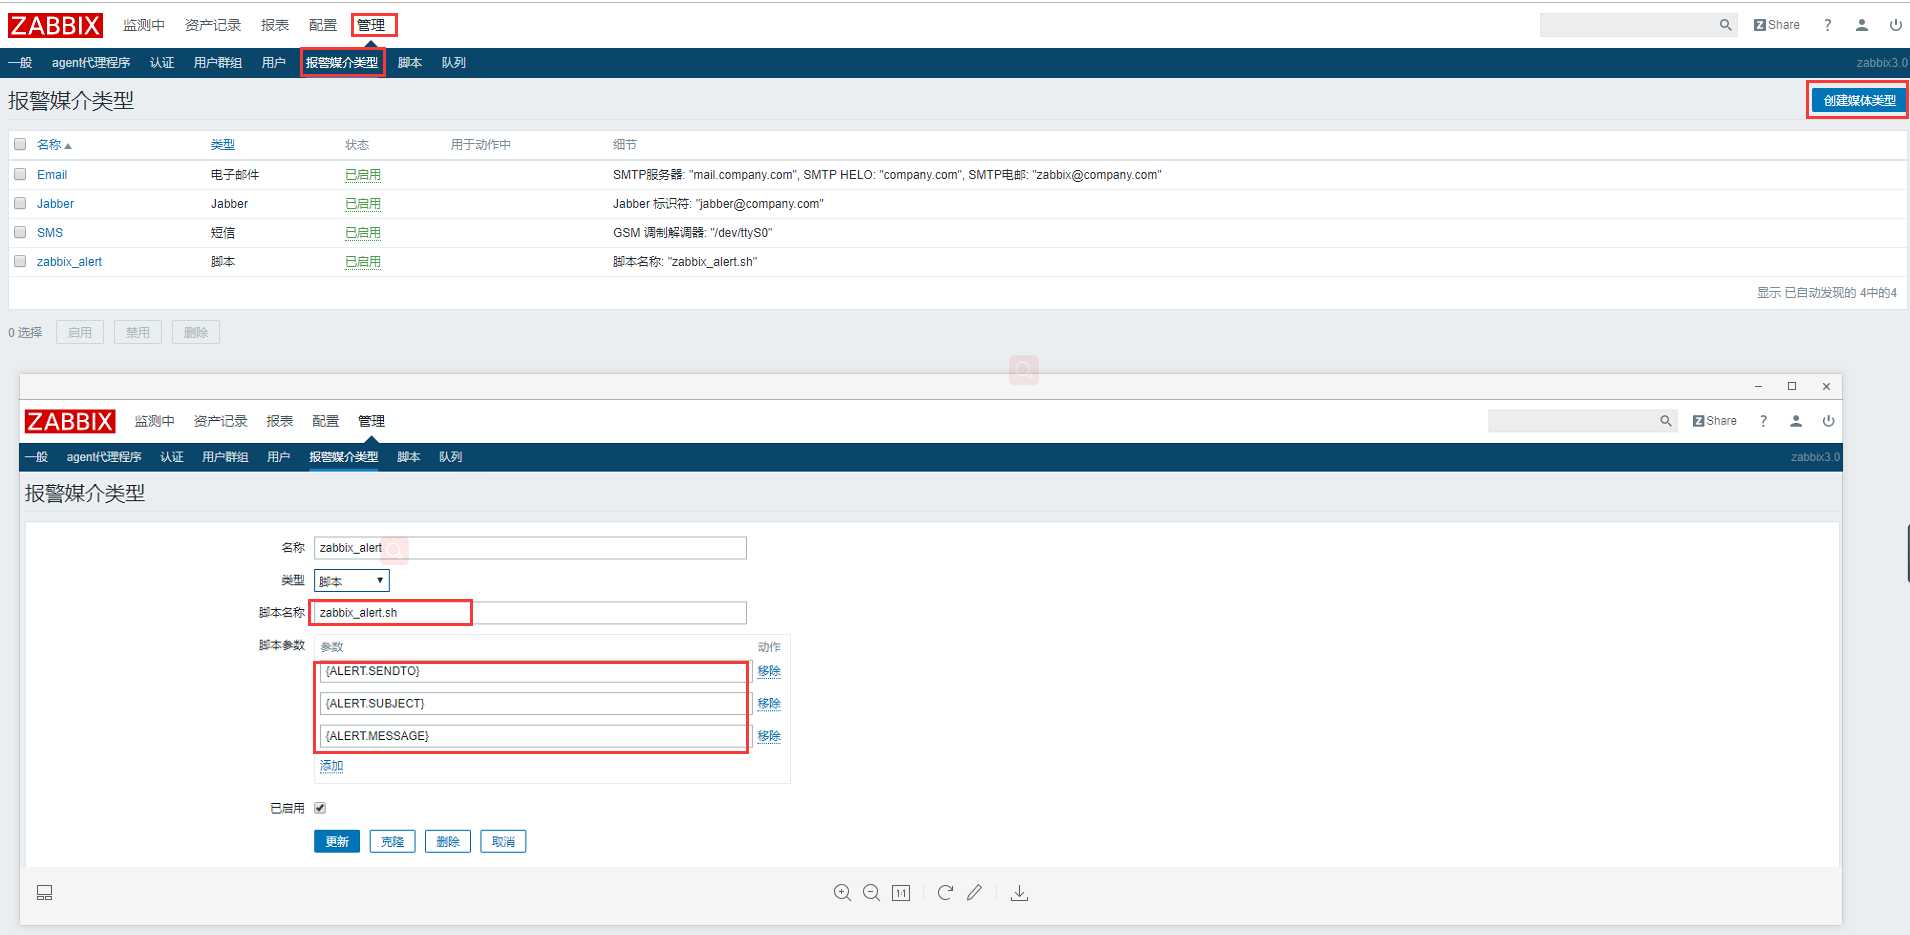The height and width of the screenshot is (935, 1910).
Task: Toggle the 已启用 checkbox in the form
Action: point(320,808)
